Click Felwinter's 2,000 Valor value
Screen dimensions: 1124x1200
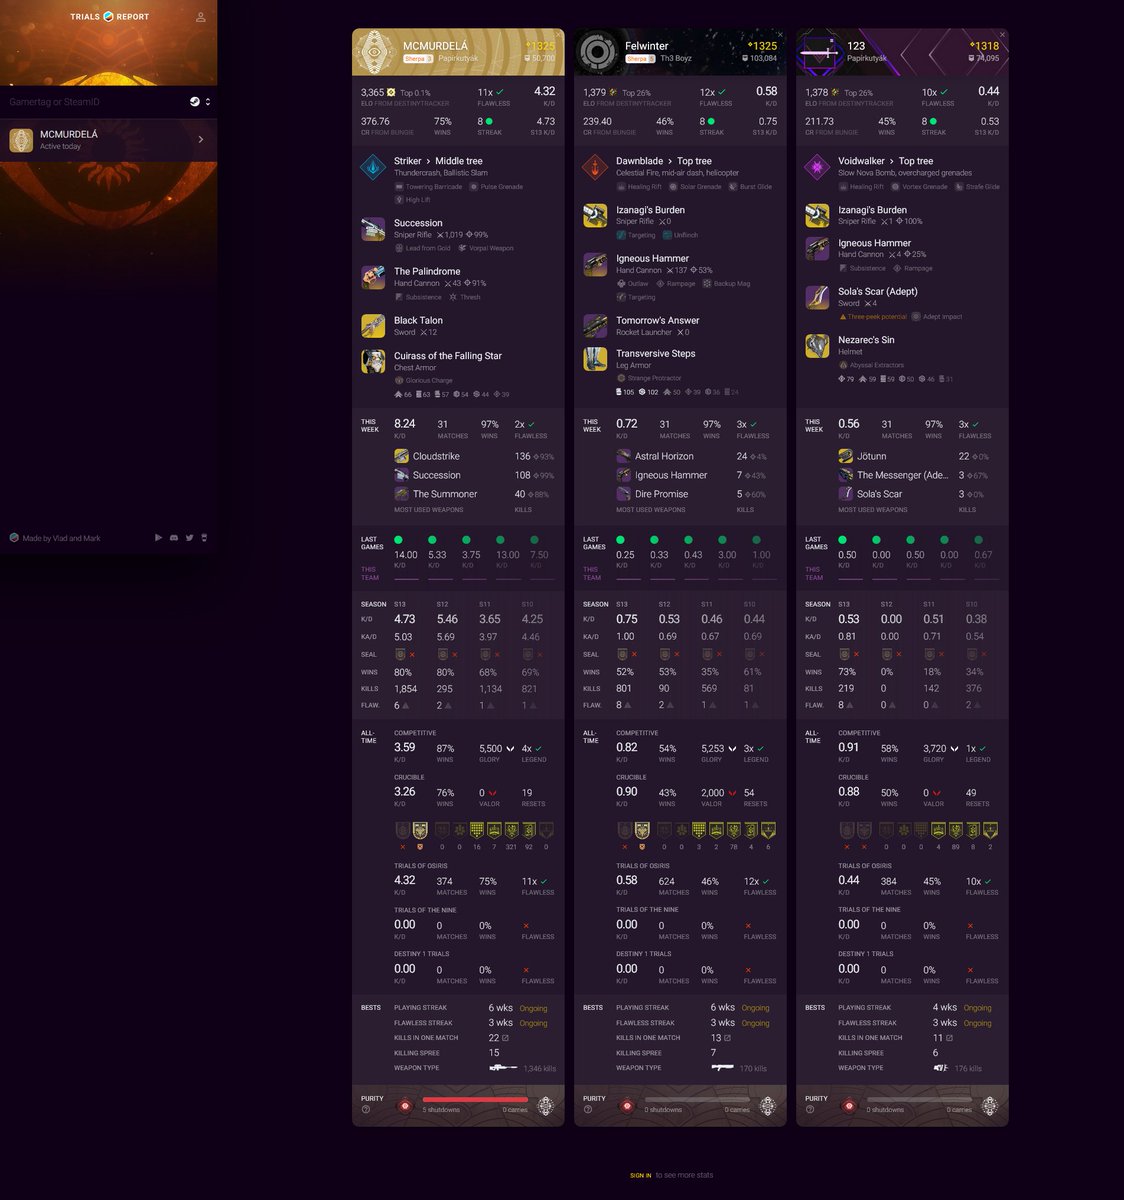[713, 792]
